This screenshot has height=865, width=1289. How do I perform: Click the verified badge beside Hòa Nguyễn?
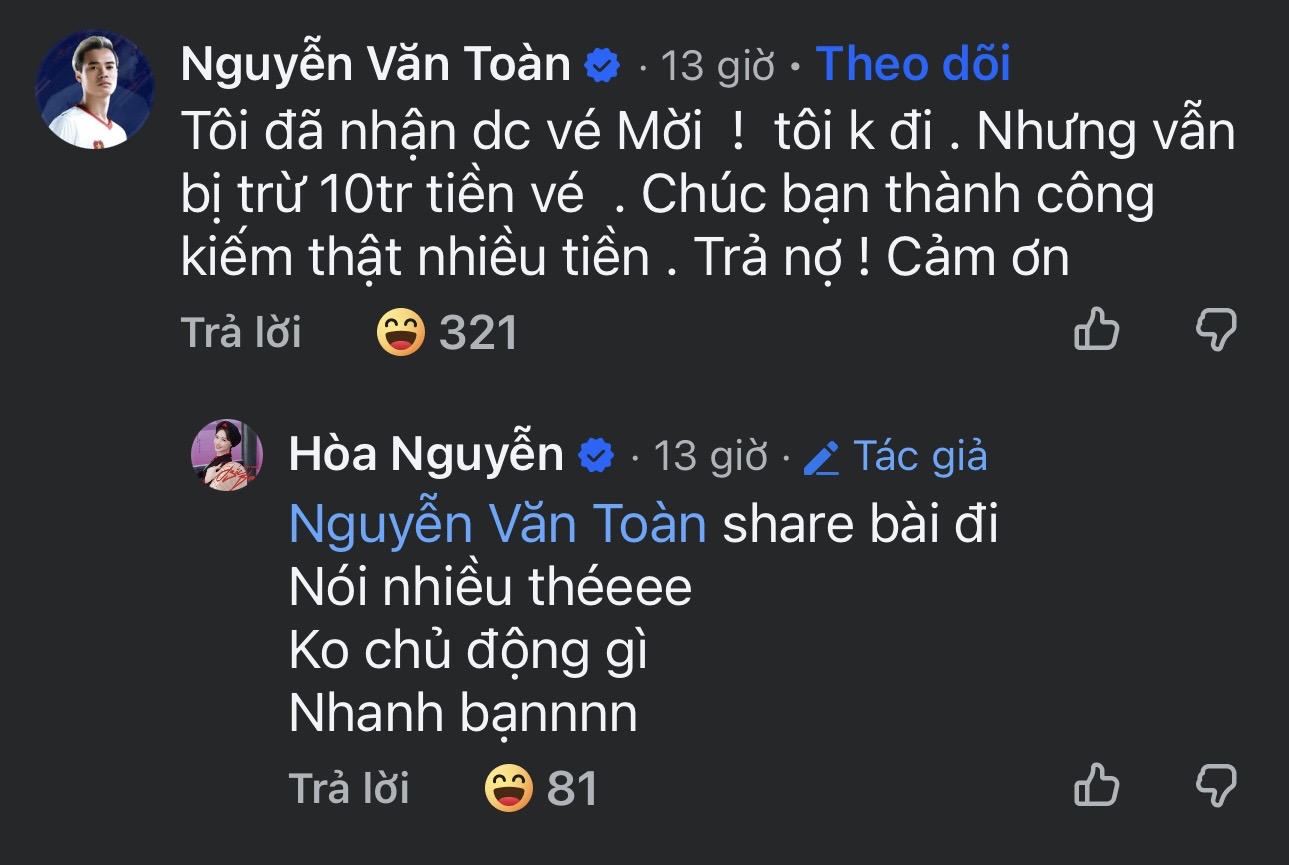[x=593, y=454]
